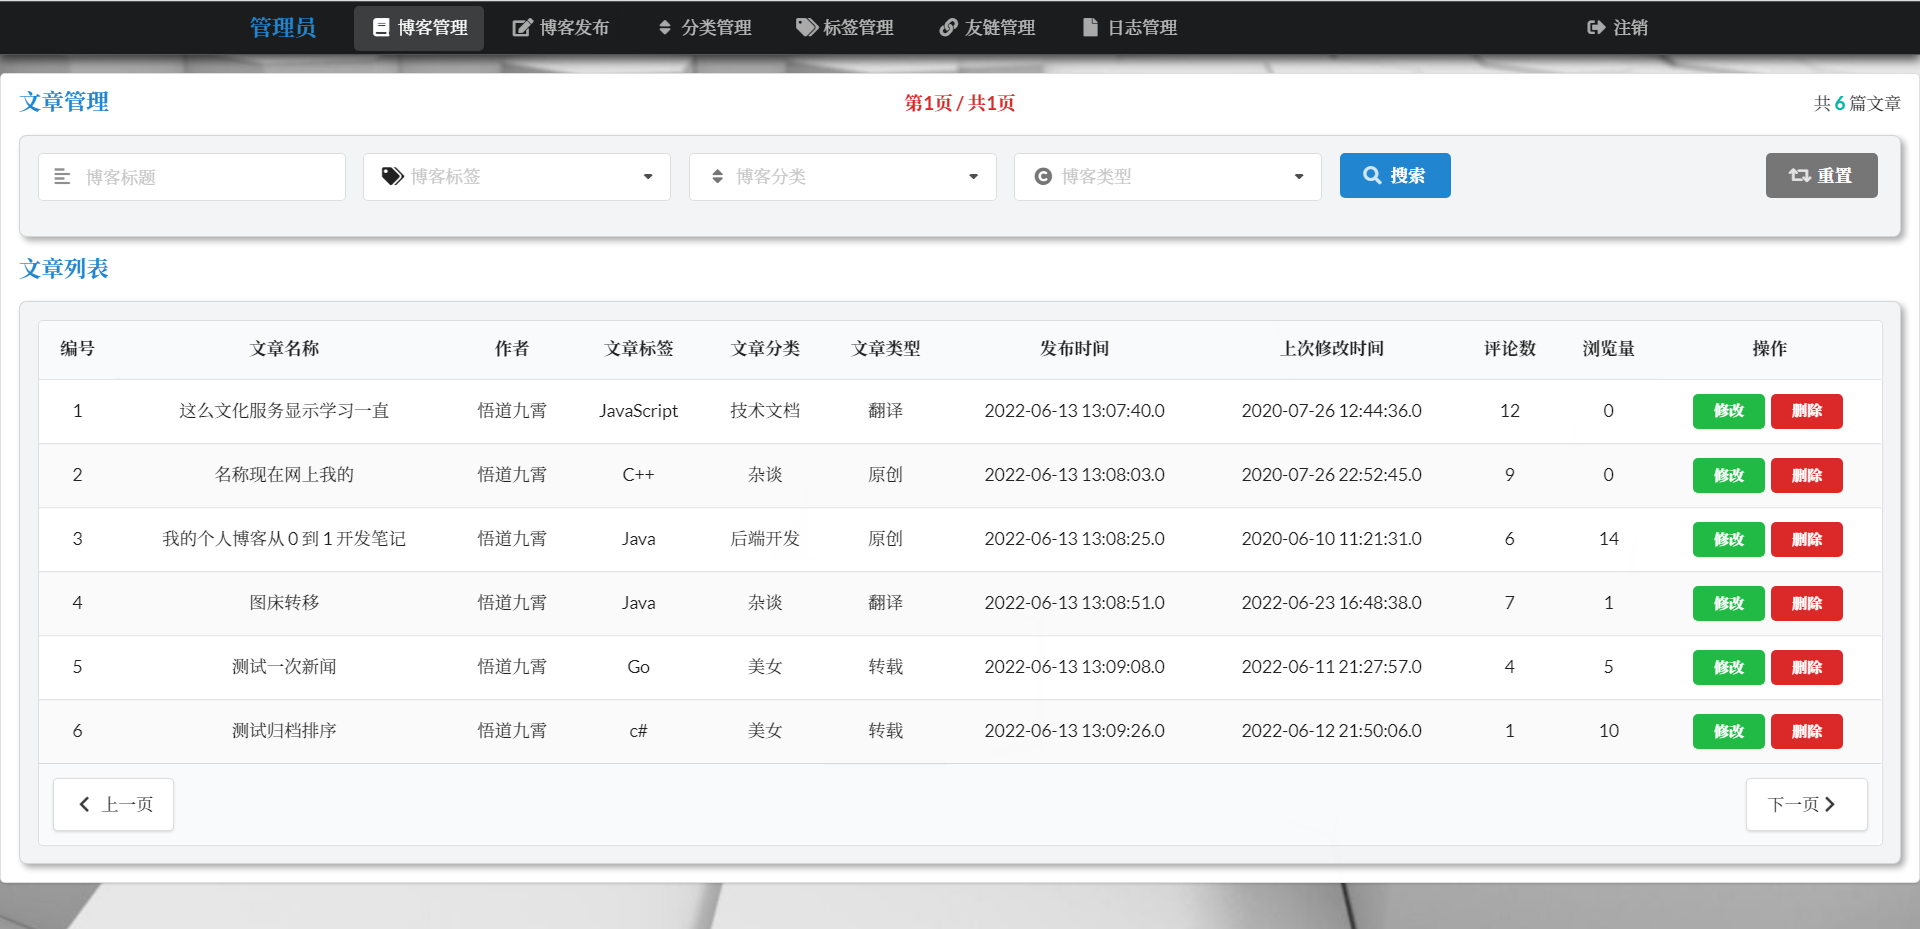Click 修改 for article 测试归档排序
The width and height of the screenshot is (1920, 929).
(x=1728, y=731)
